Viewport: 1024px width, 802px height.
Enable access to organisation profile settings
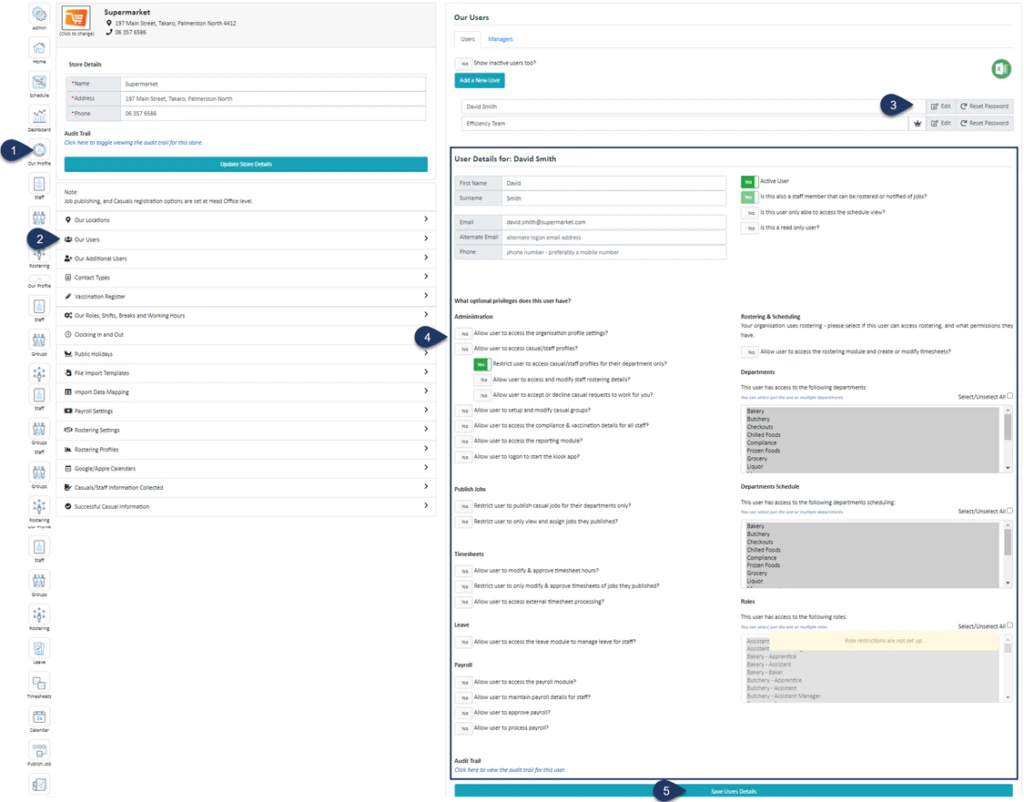pyautogui.click(x=463, y=334)
